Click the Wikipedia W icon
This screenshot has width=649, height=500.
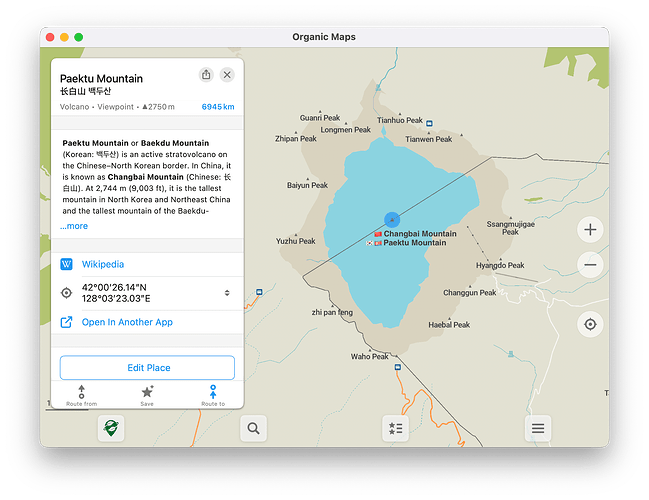(66, 264)
